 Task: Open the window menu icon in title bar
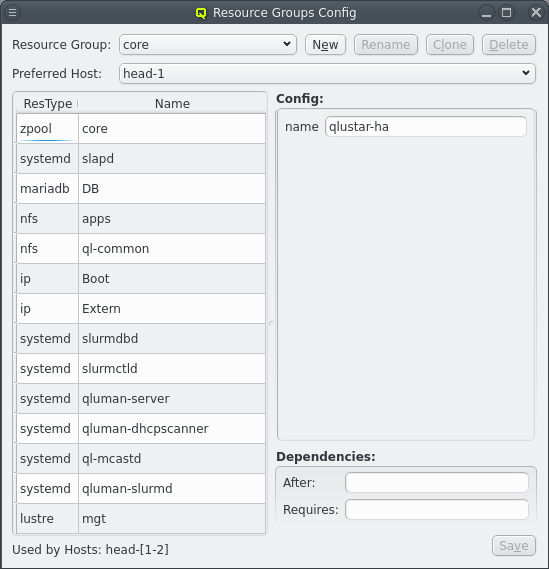click(12, 13)
